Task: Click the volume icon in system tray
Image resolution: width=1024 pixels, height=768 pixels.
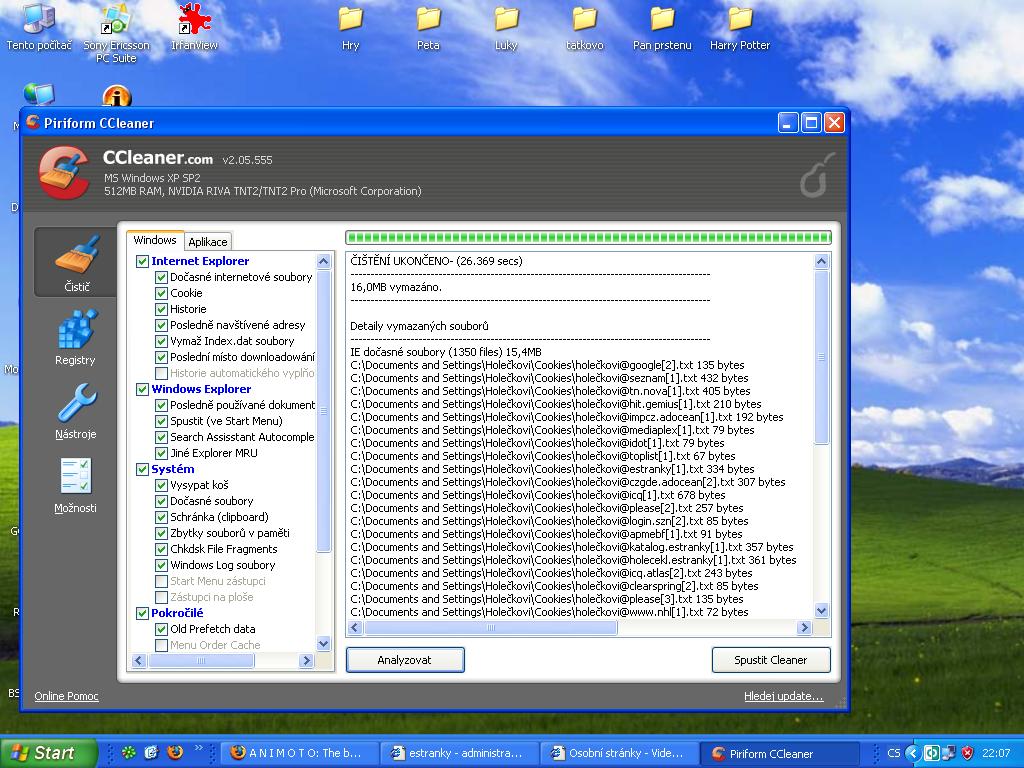Action: click(x=931, y=753)
